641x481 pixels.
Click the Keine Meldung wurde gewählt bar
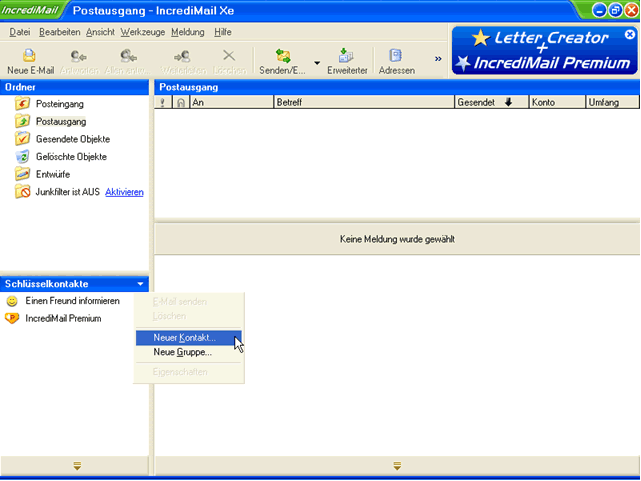coord(397,239)
